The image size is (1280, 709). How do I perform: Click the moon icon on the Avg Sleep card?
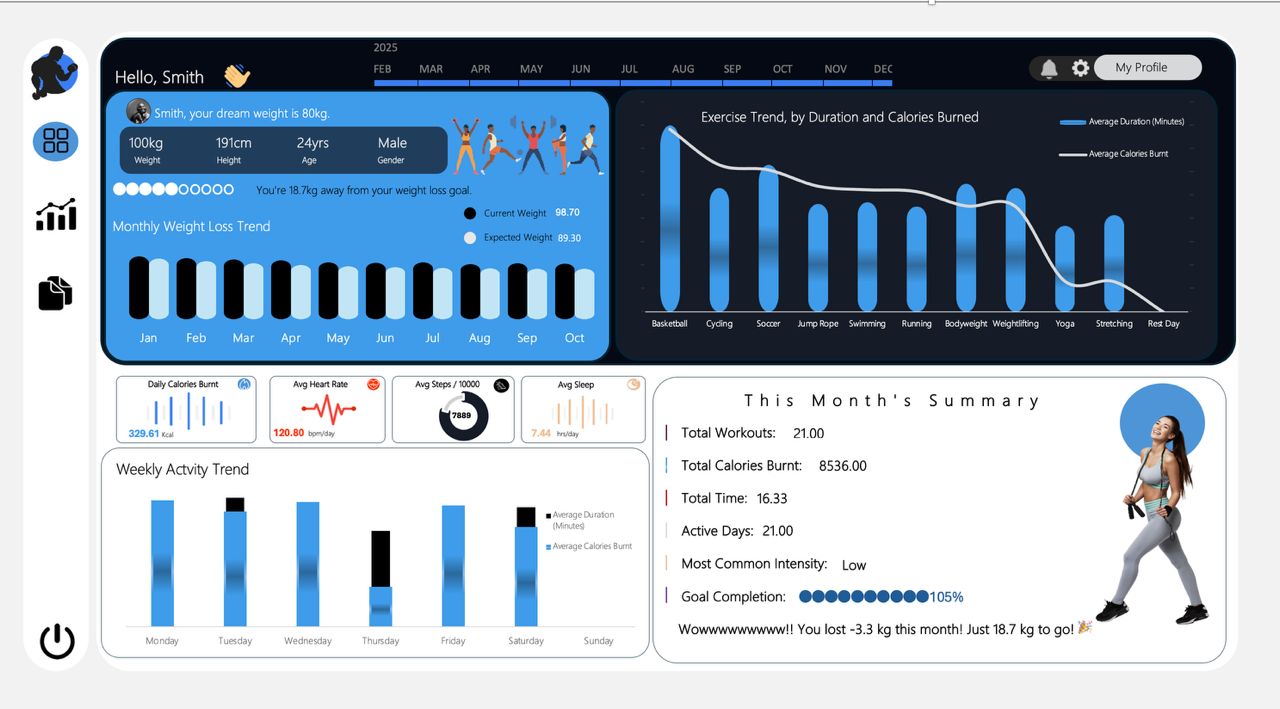[x=632, y=383]
